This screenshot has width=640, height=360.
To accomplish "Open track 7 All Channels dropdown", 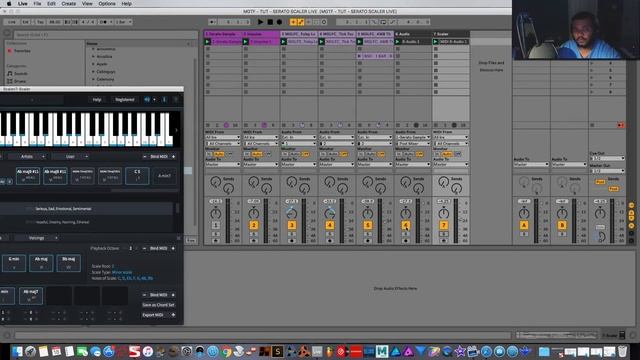I will point(451,144).
